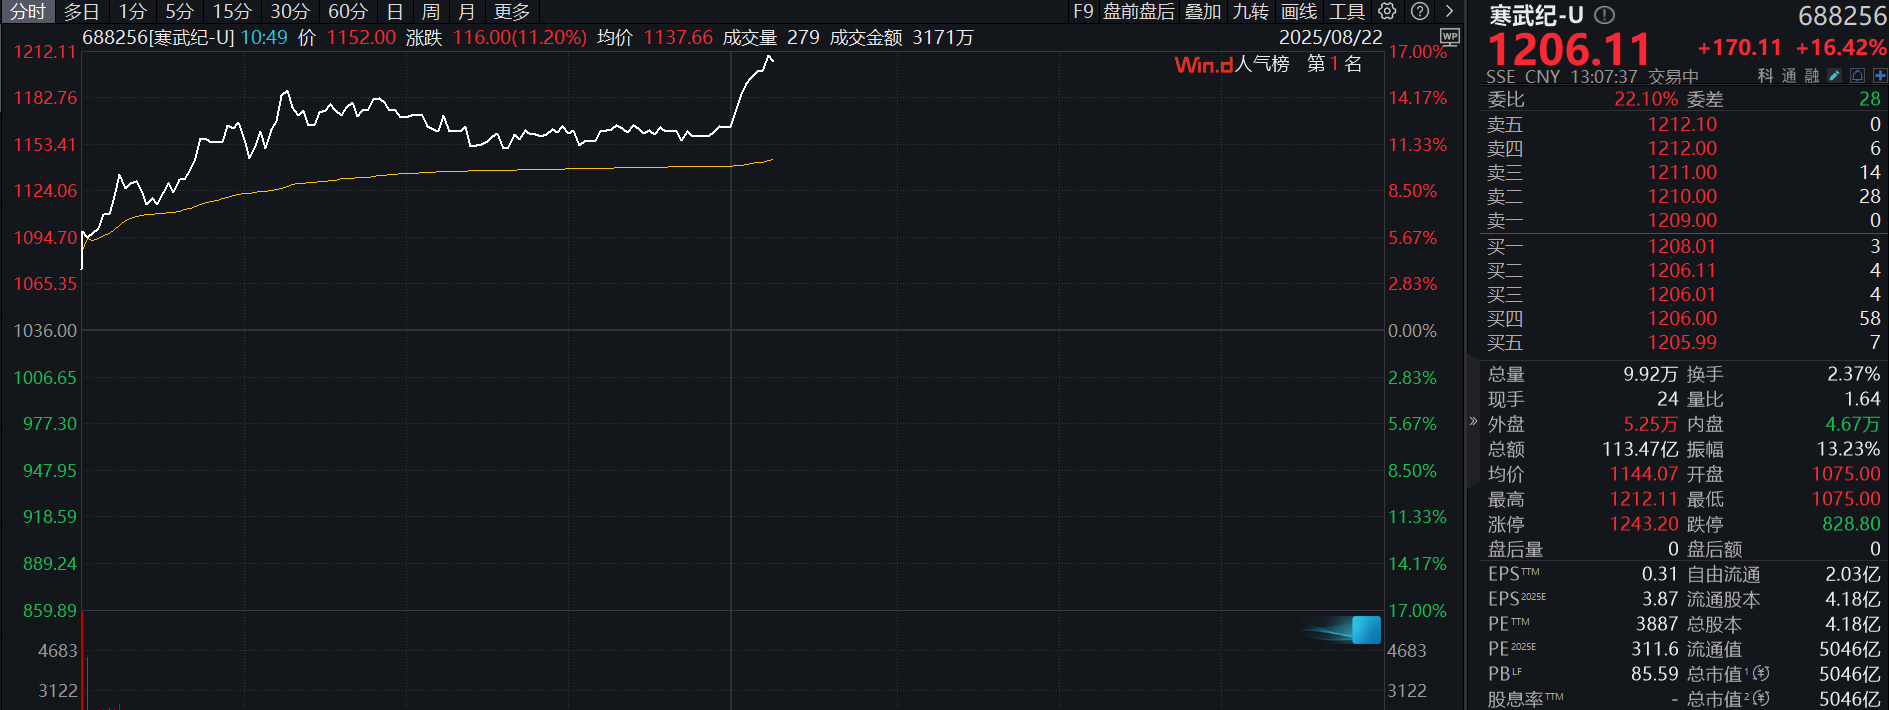Switch to 30分 chart period

coord(290,11)
